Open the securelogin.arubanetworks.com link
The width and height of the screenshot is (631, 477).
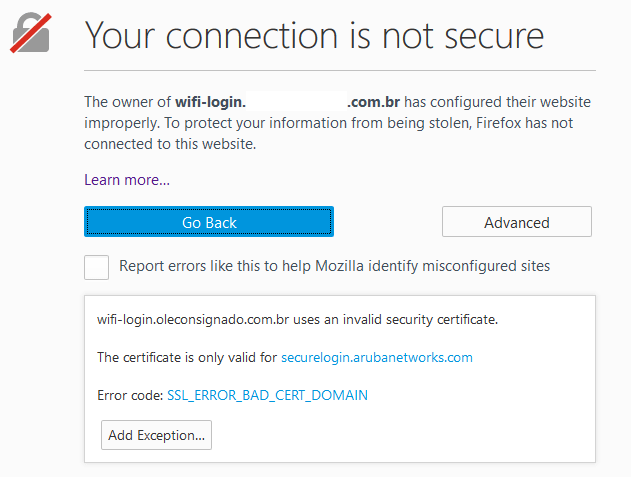click(x=376, y=357)
